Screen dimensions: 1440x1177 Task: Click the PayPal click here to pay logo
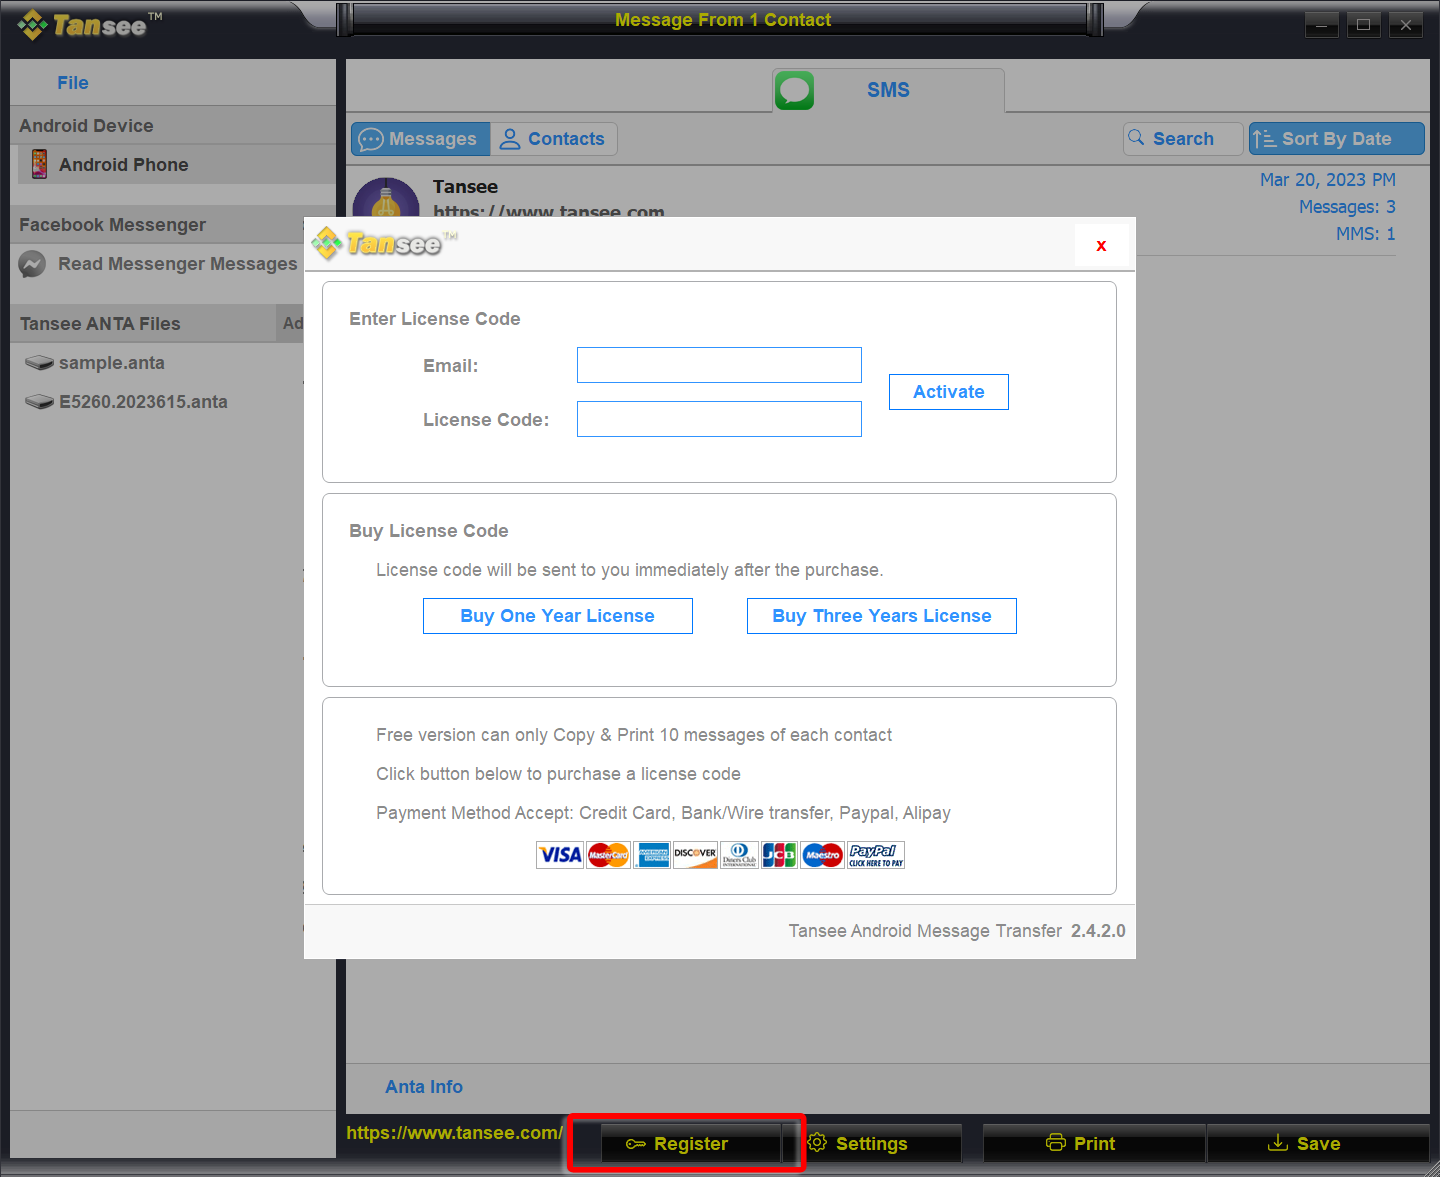(x=876, y=855)
